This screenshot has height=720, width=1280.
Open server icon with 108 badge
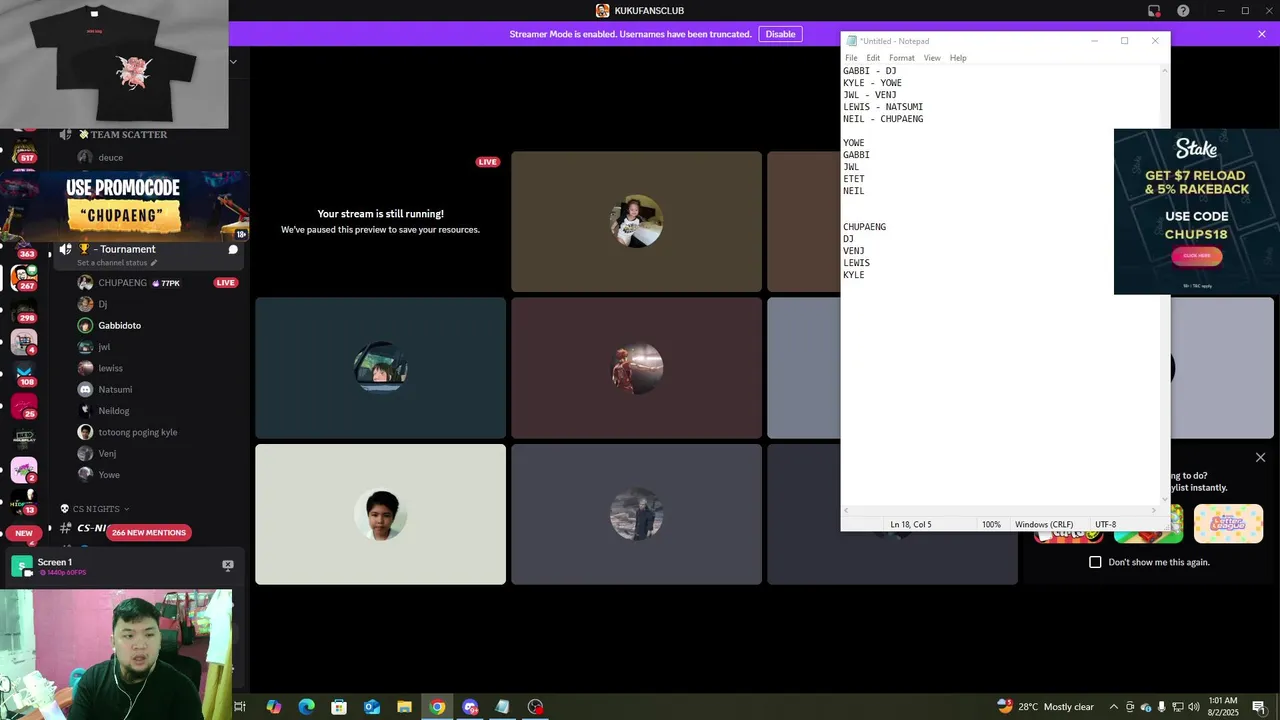point(24,374)
